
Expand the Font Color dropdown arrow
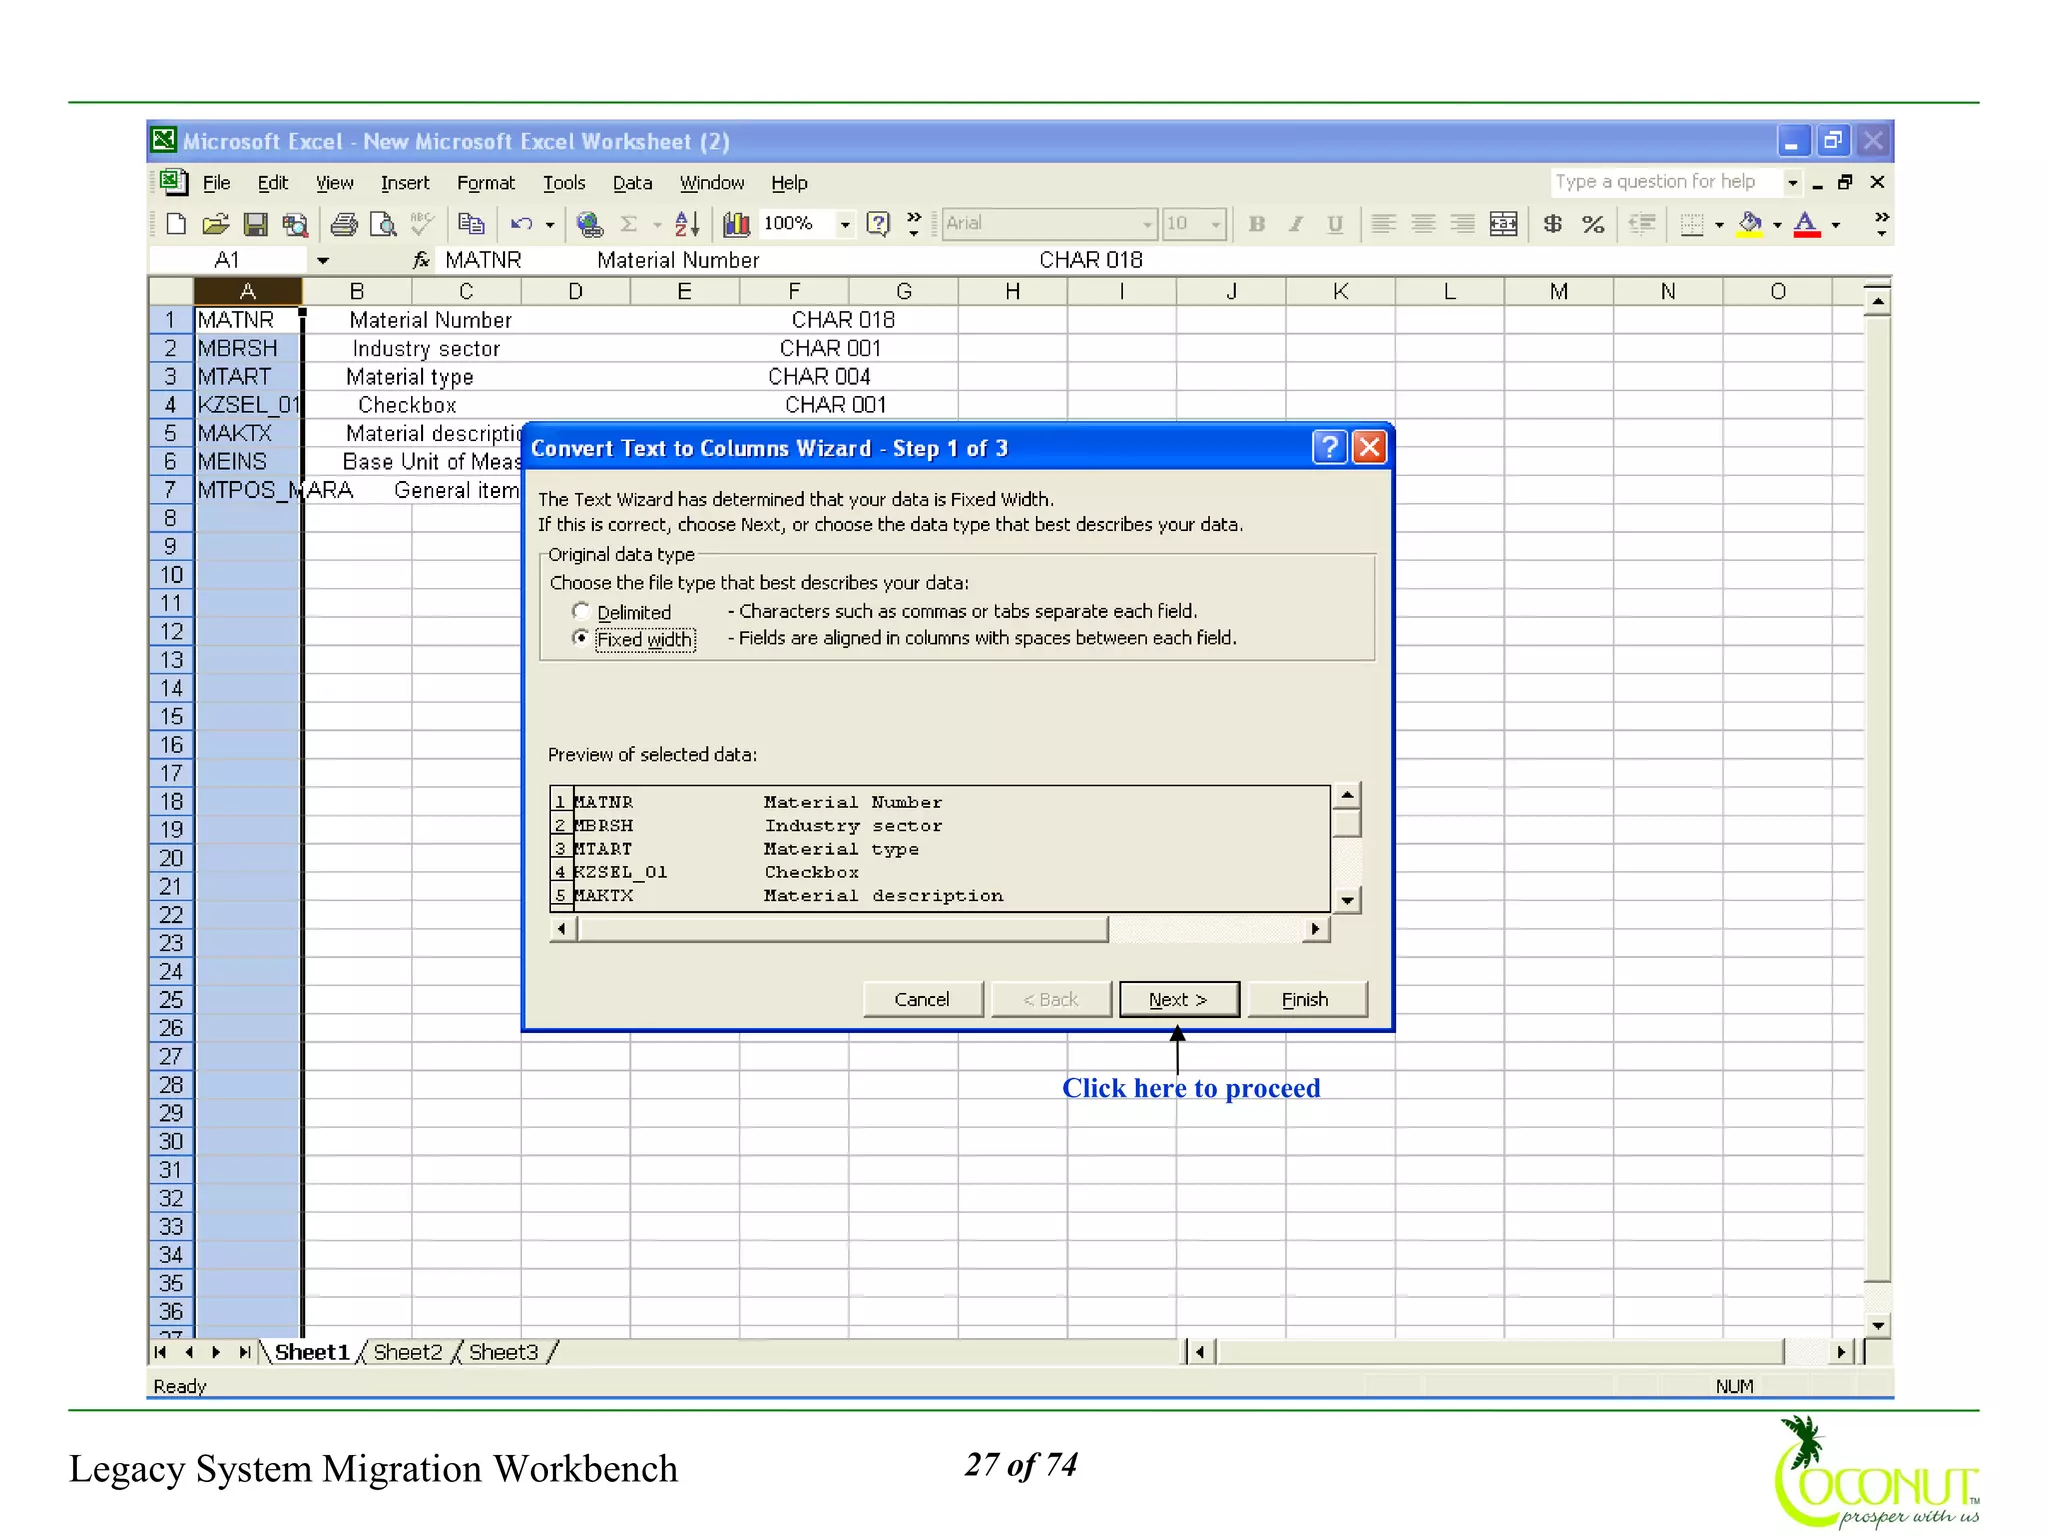[x=1836, y=225]
